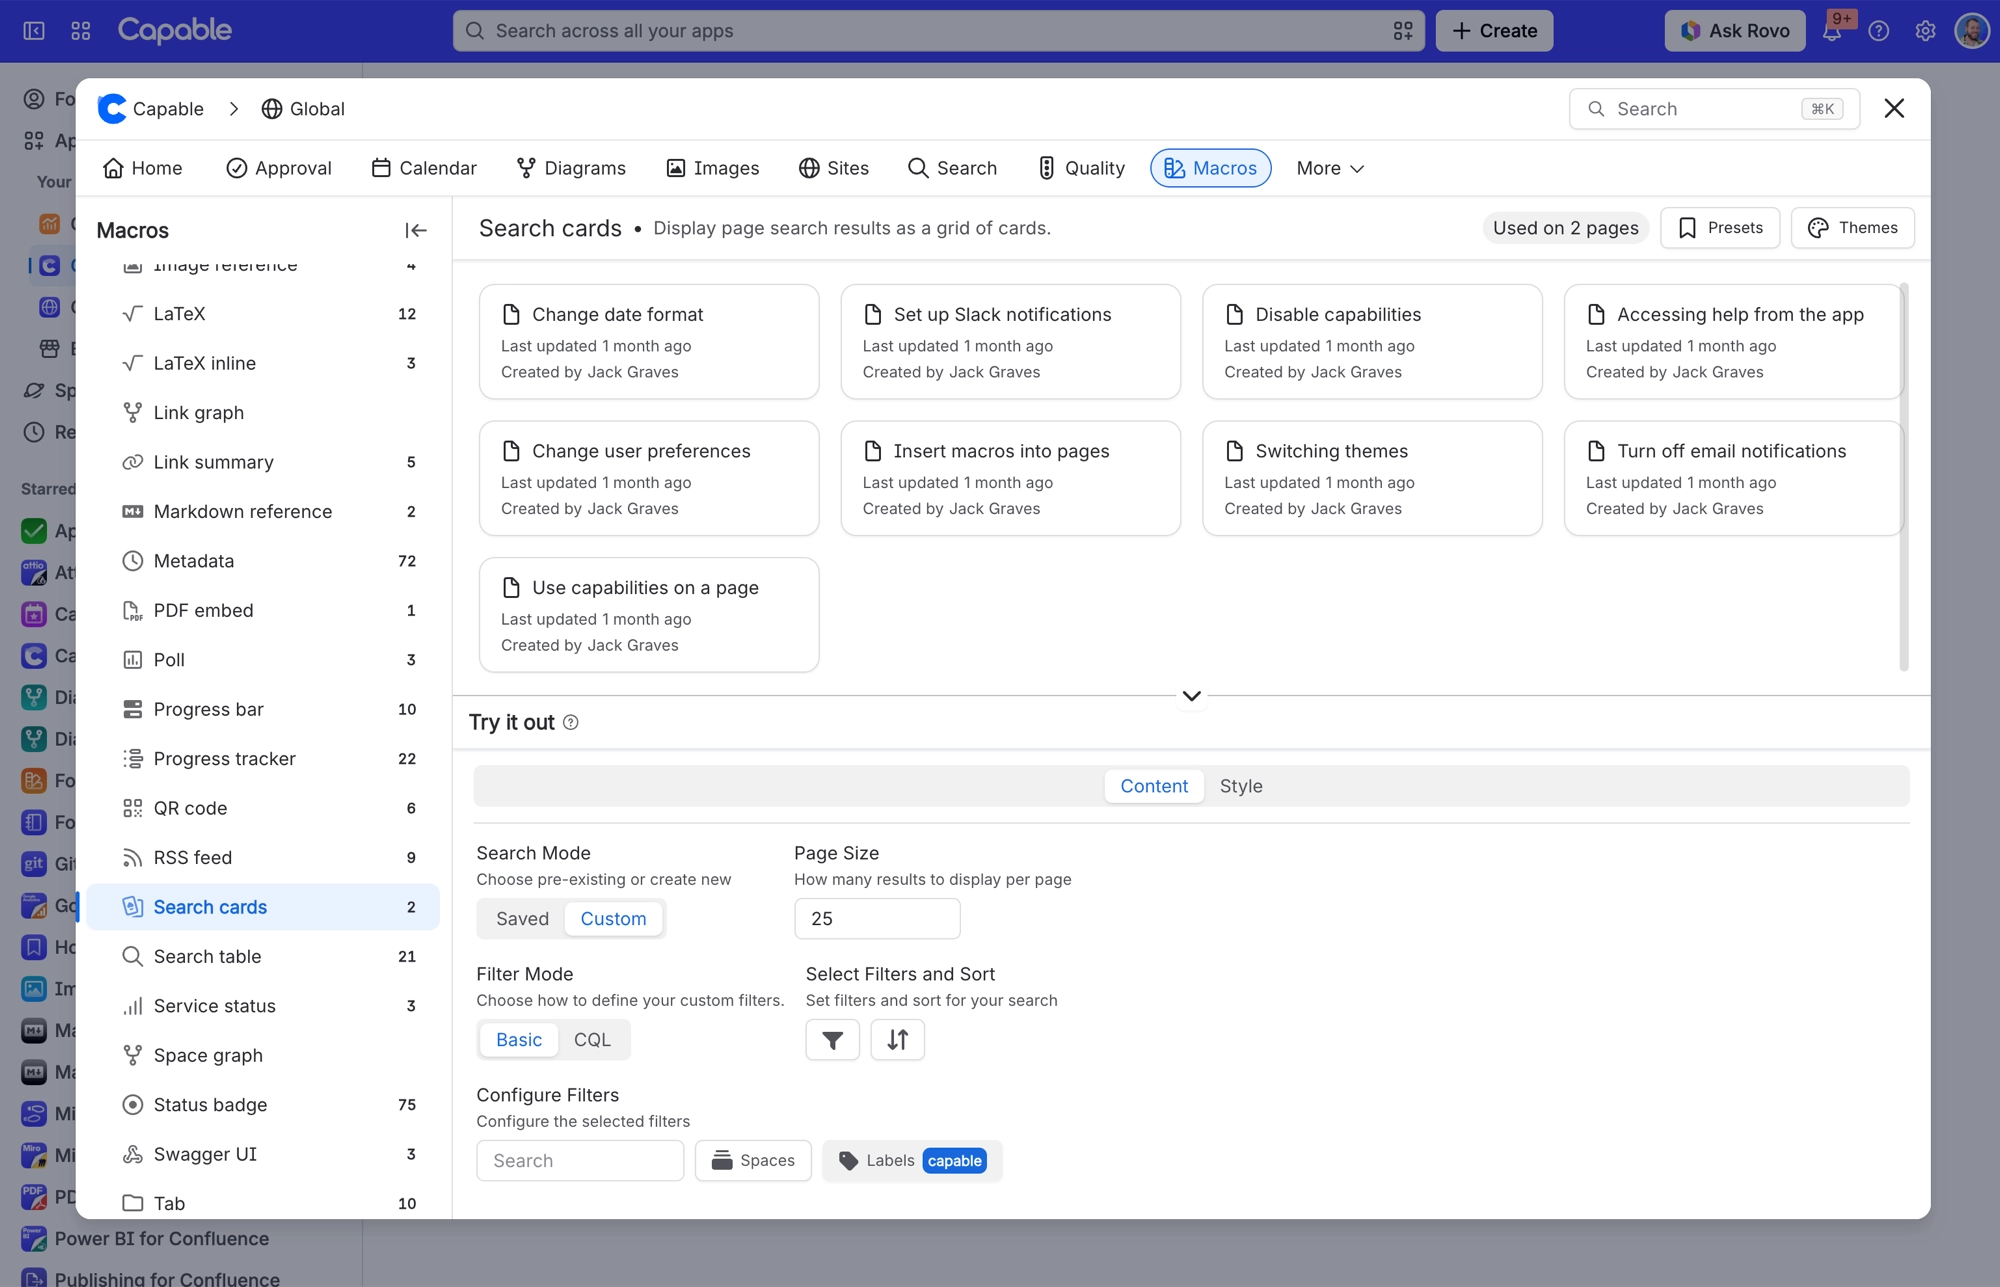Select Custom search mode
This screenshot has width=2000, height=1287.
[613, 918]
